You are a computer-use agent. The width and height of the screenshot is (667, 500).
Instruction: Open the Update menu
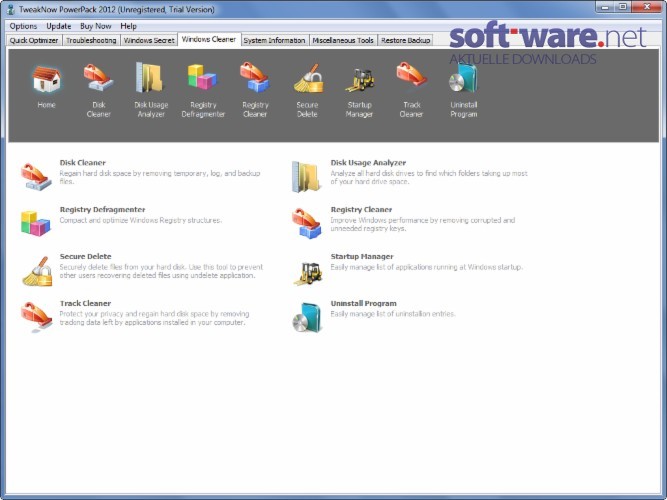pos(59,26)
